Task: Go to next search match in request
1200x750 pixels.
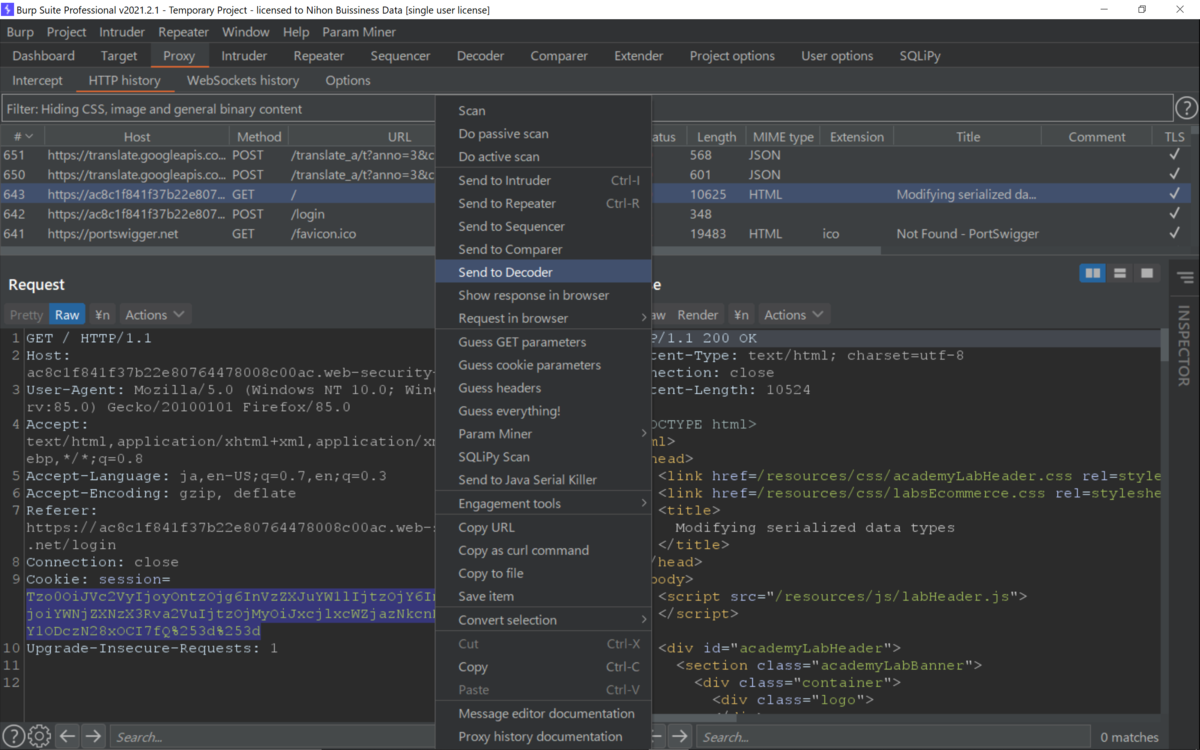Action: tap(93, 736)
